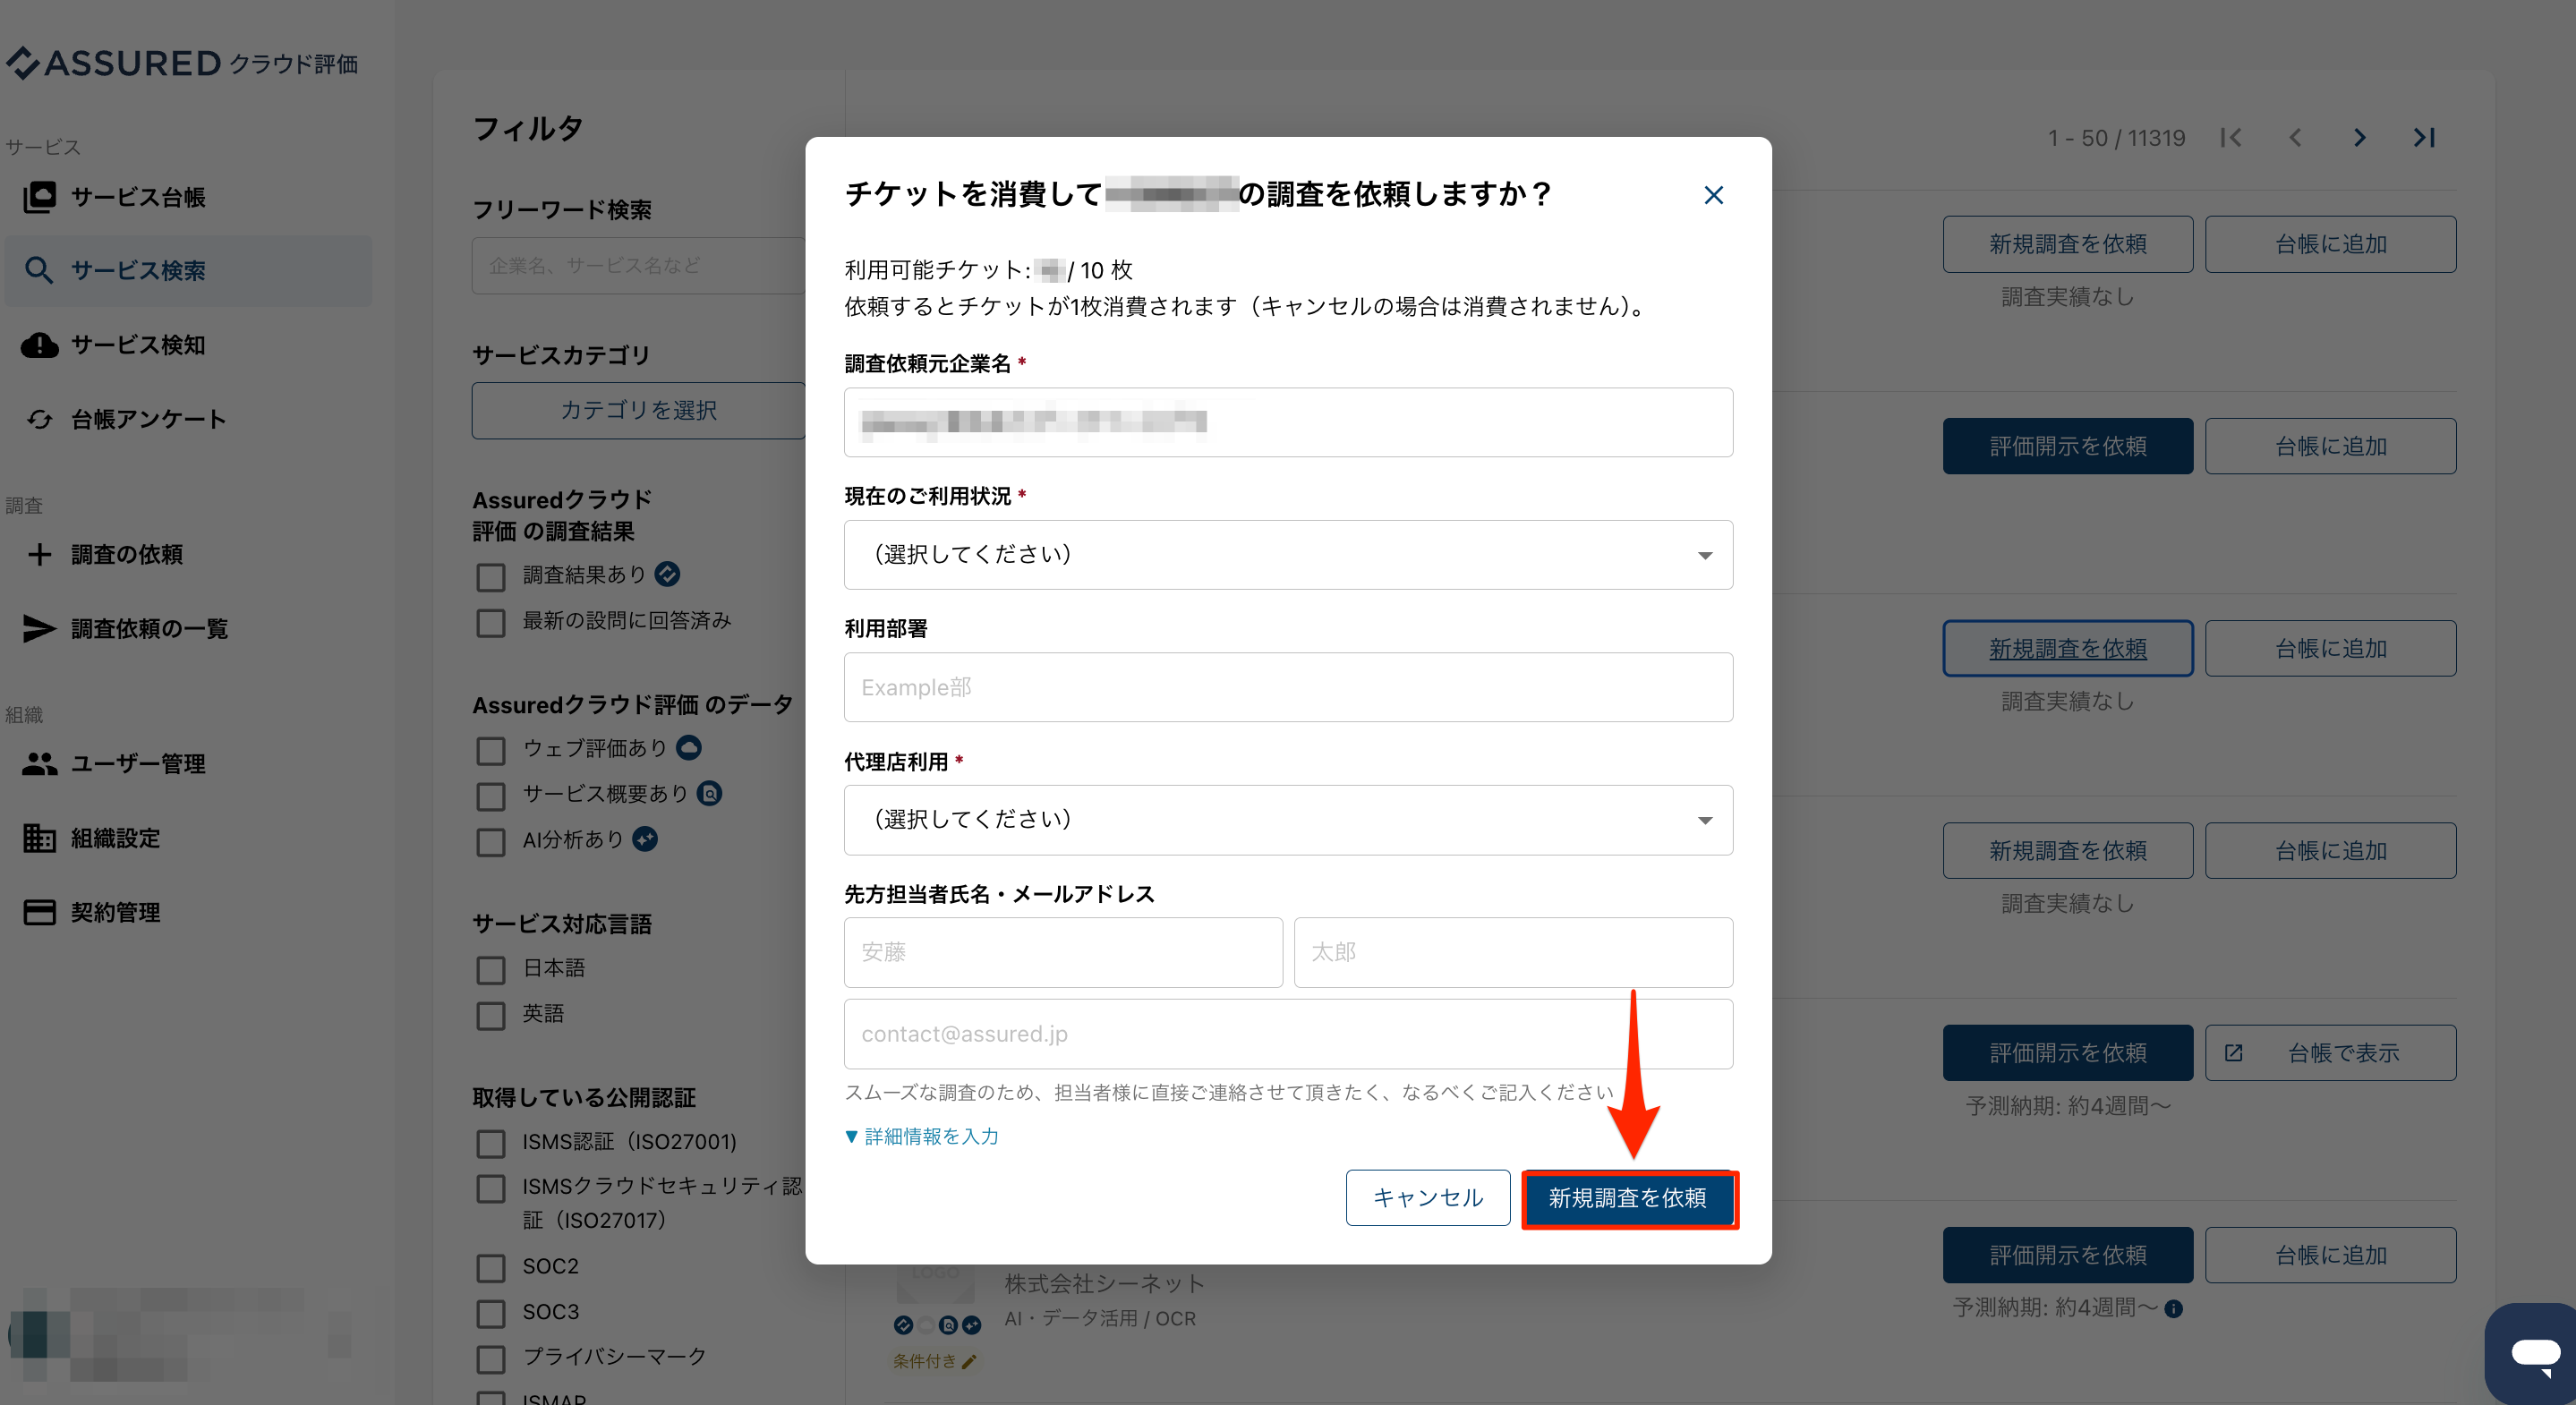Check the SOC3 certification filter

(490, 1313)
